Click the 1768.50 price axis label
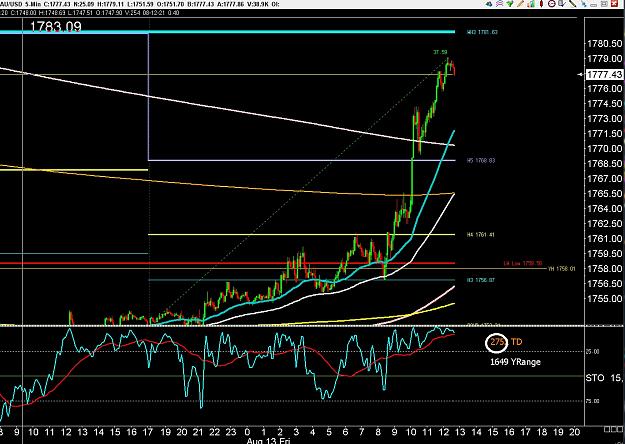625x444 pixels. pos(604,163)
